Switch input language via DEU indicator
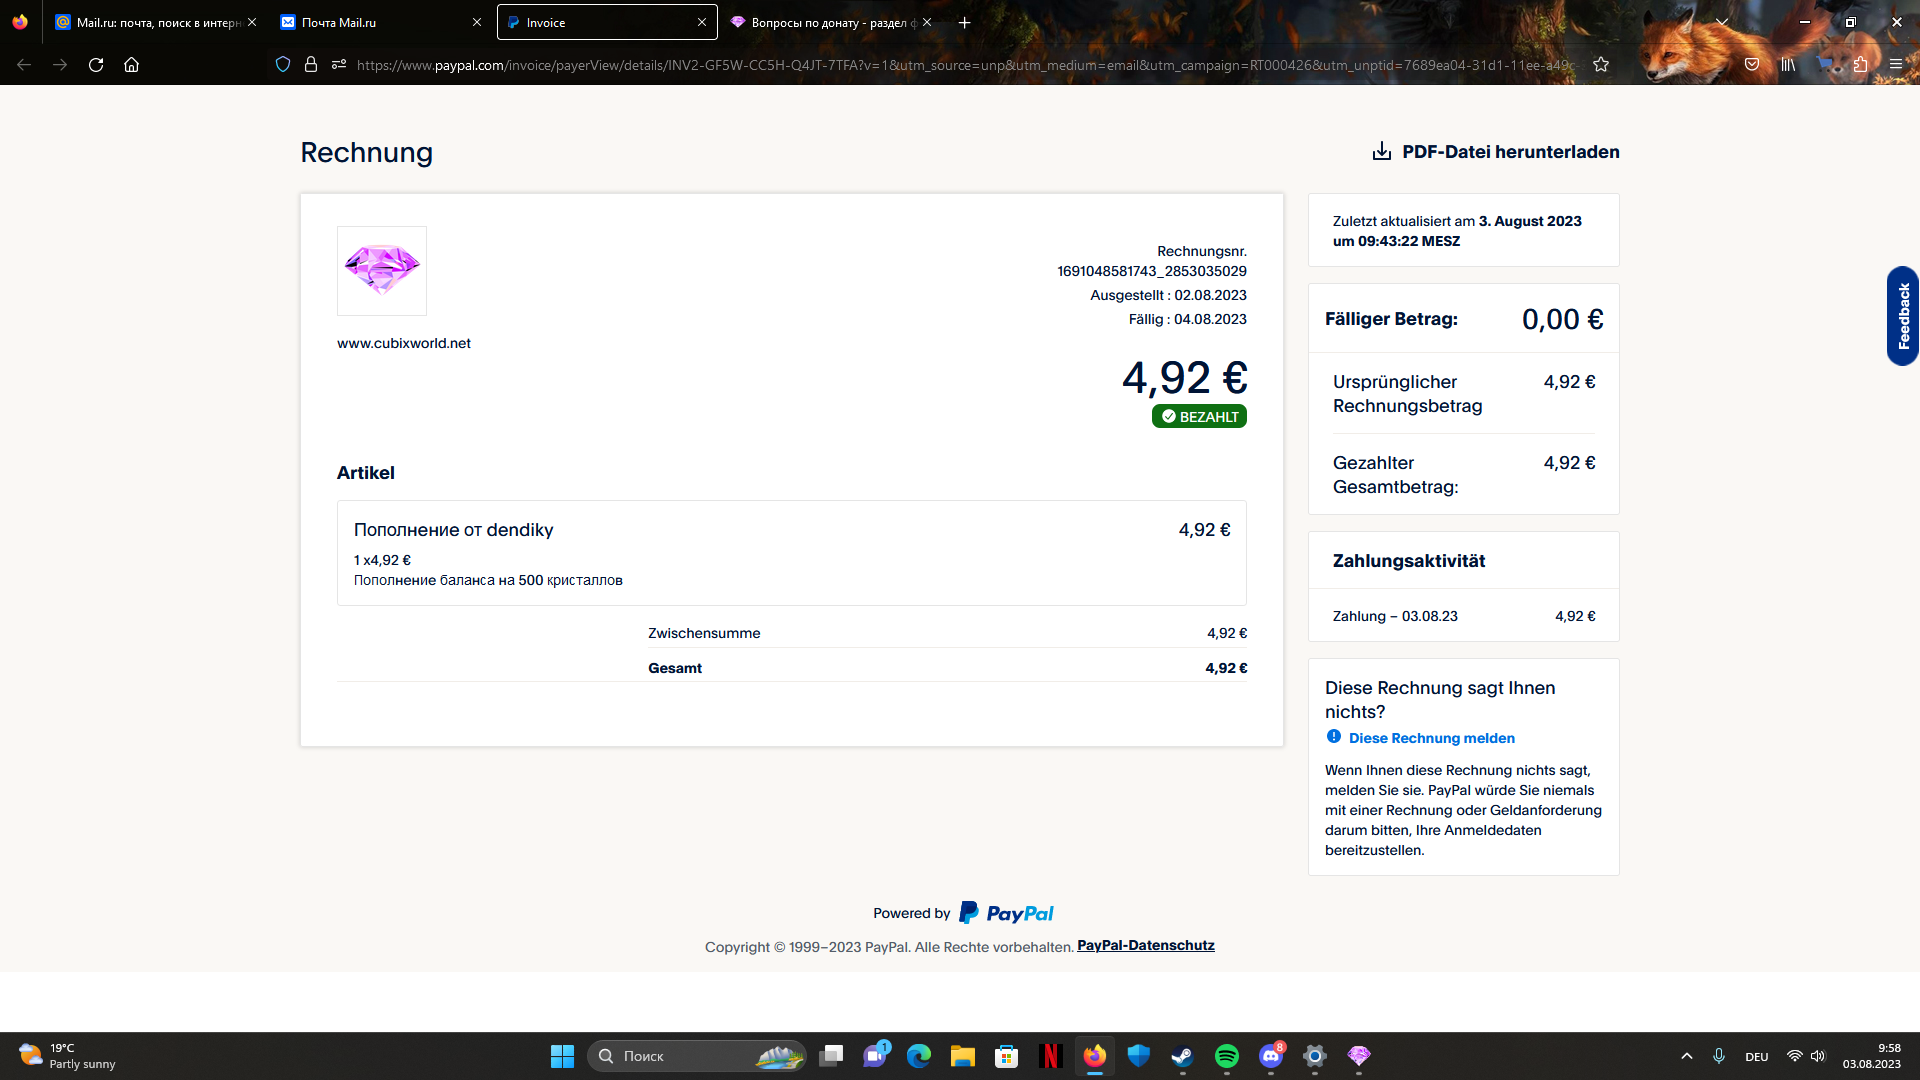Image resolution: width=1920 pixels, height=1080 pixels. point(1756,1056)
